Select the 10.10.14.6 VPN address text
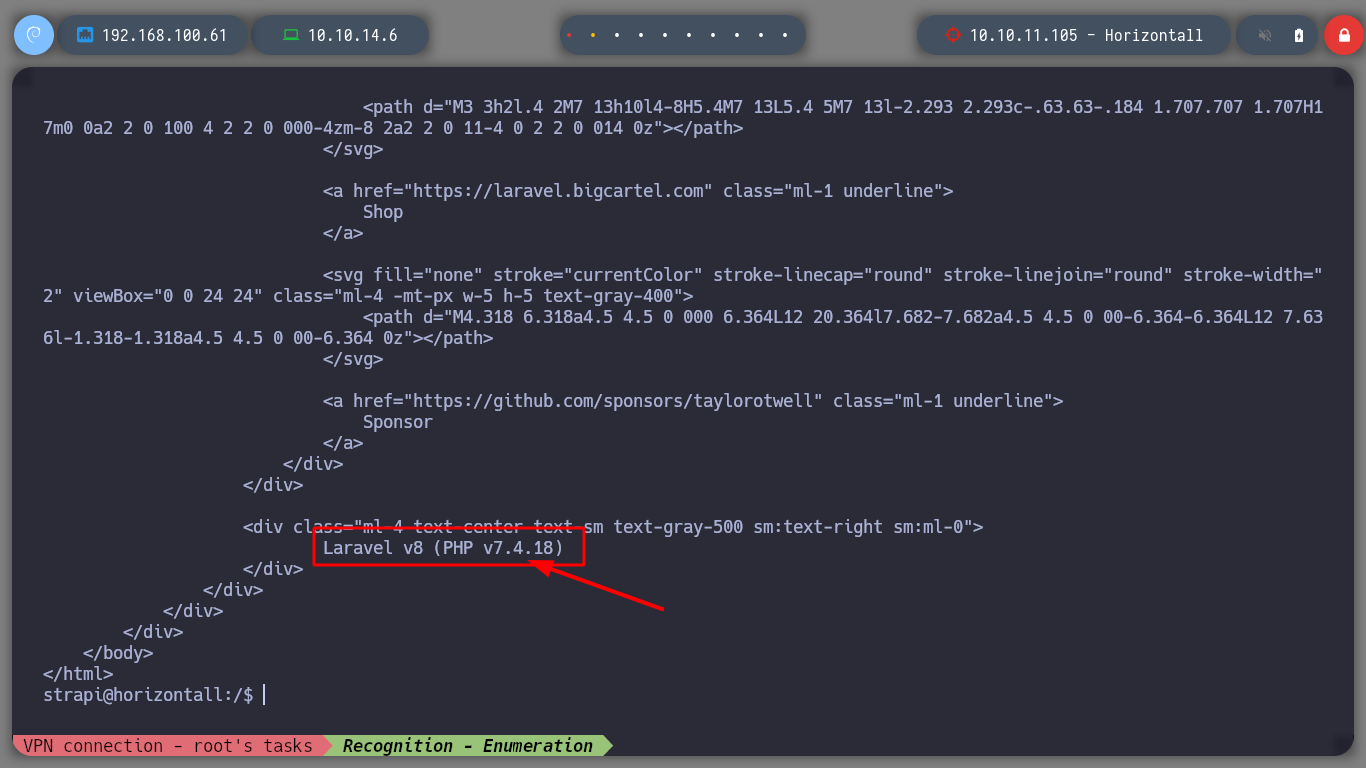Screen dimensions: 1366x768 click(x=352, y=35)
